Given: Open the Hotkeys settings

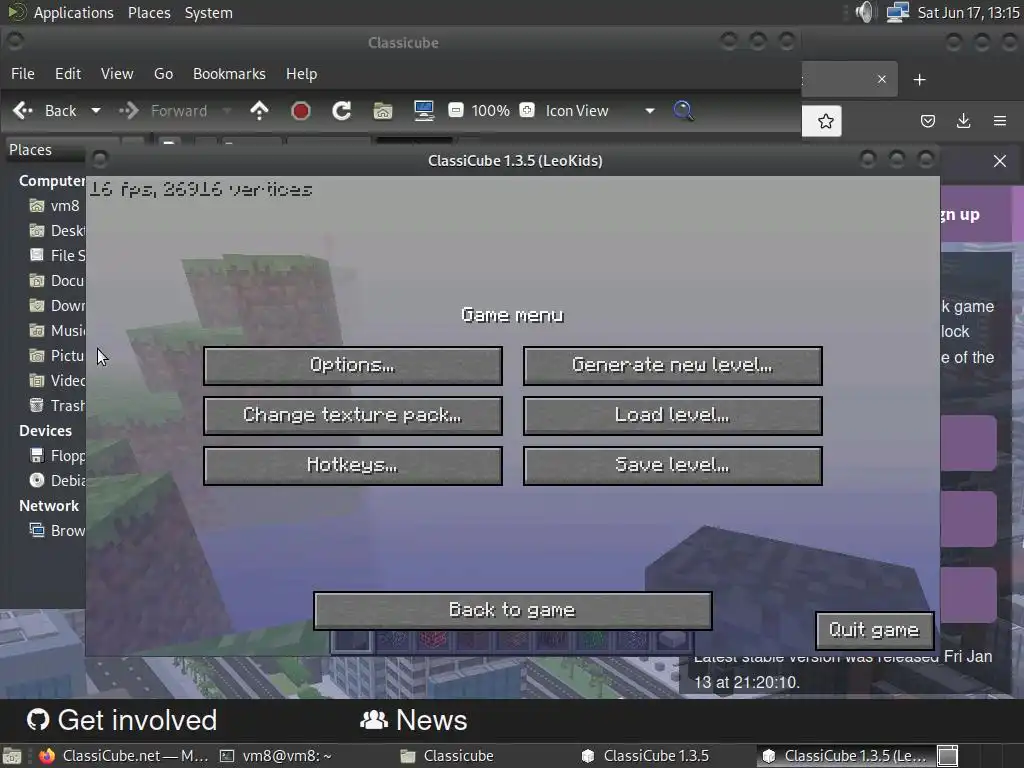Looking at the screenshot, I should (x=353, y=466).
